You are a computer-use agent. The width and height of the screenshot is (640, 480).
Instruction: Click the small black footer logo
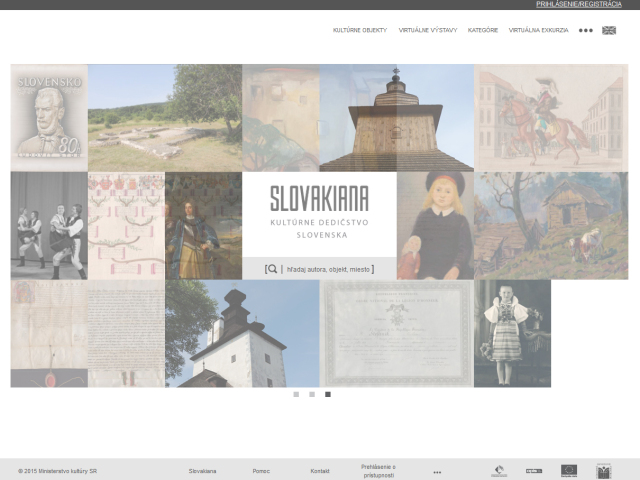[x=534, y=471]
